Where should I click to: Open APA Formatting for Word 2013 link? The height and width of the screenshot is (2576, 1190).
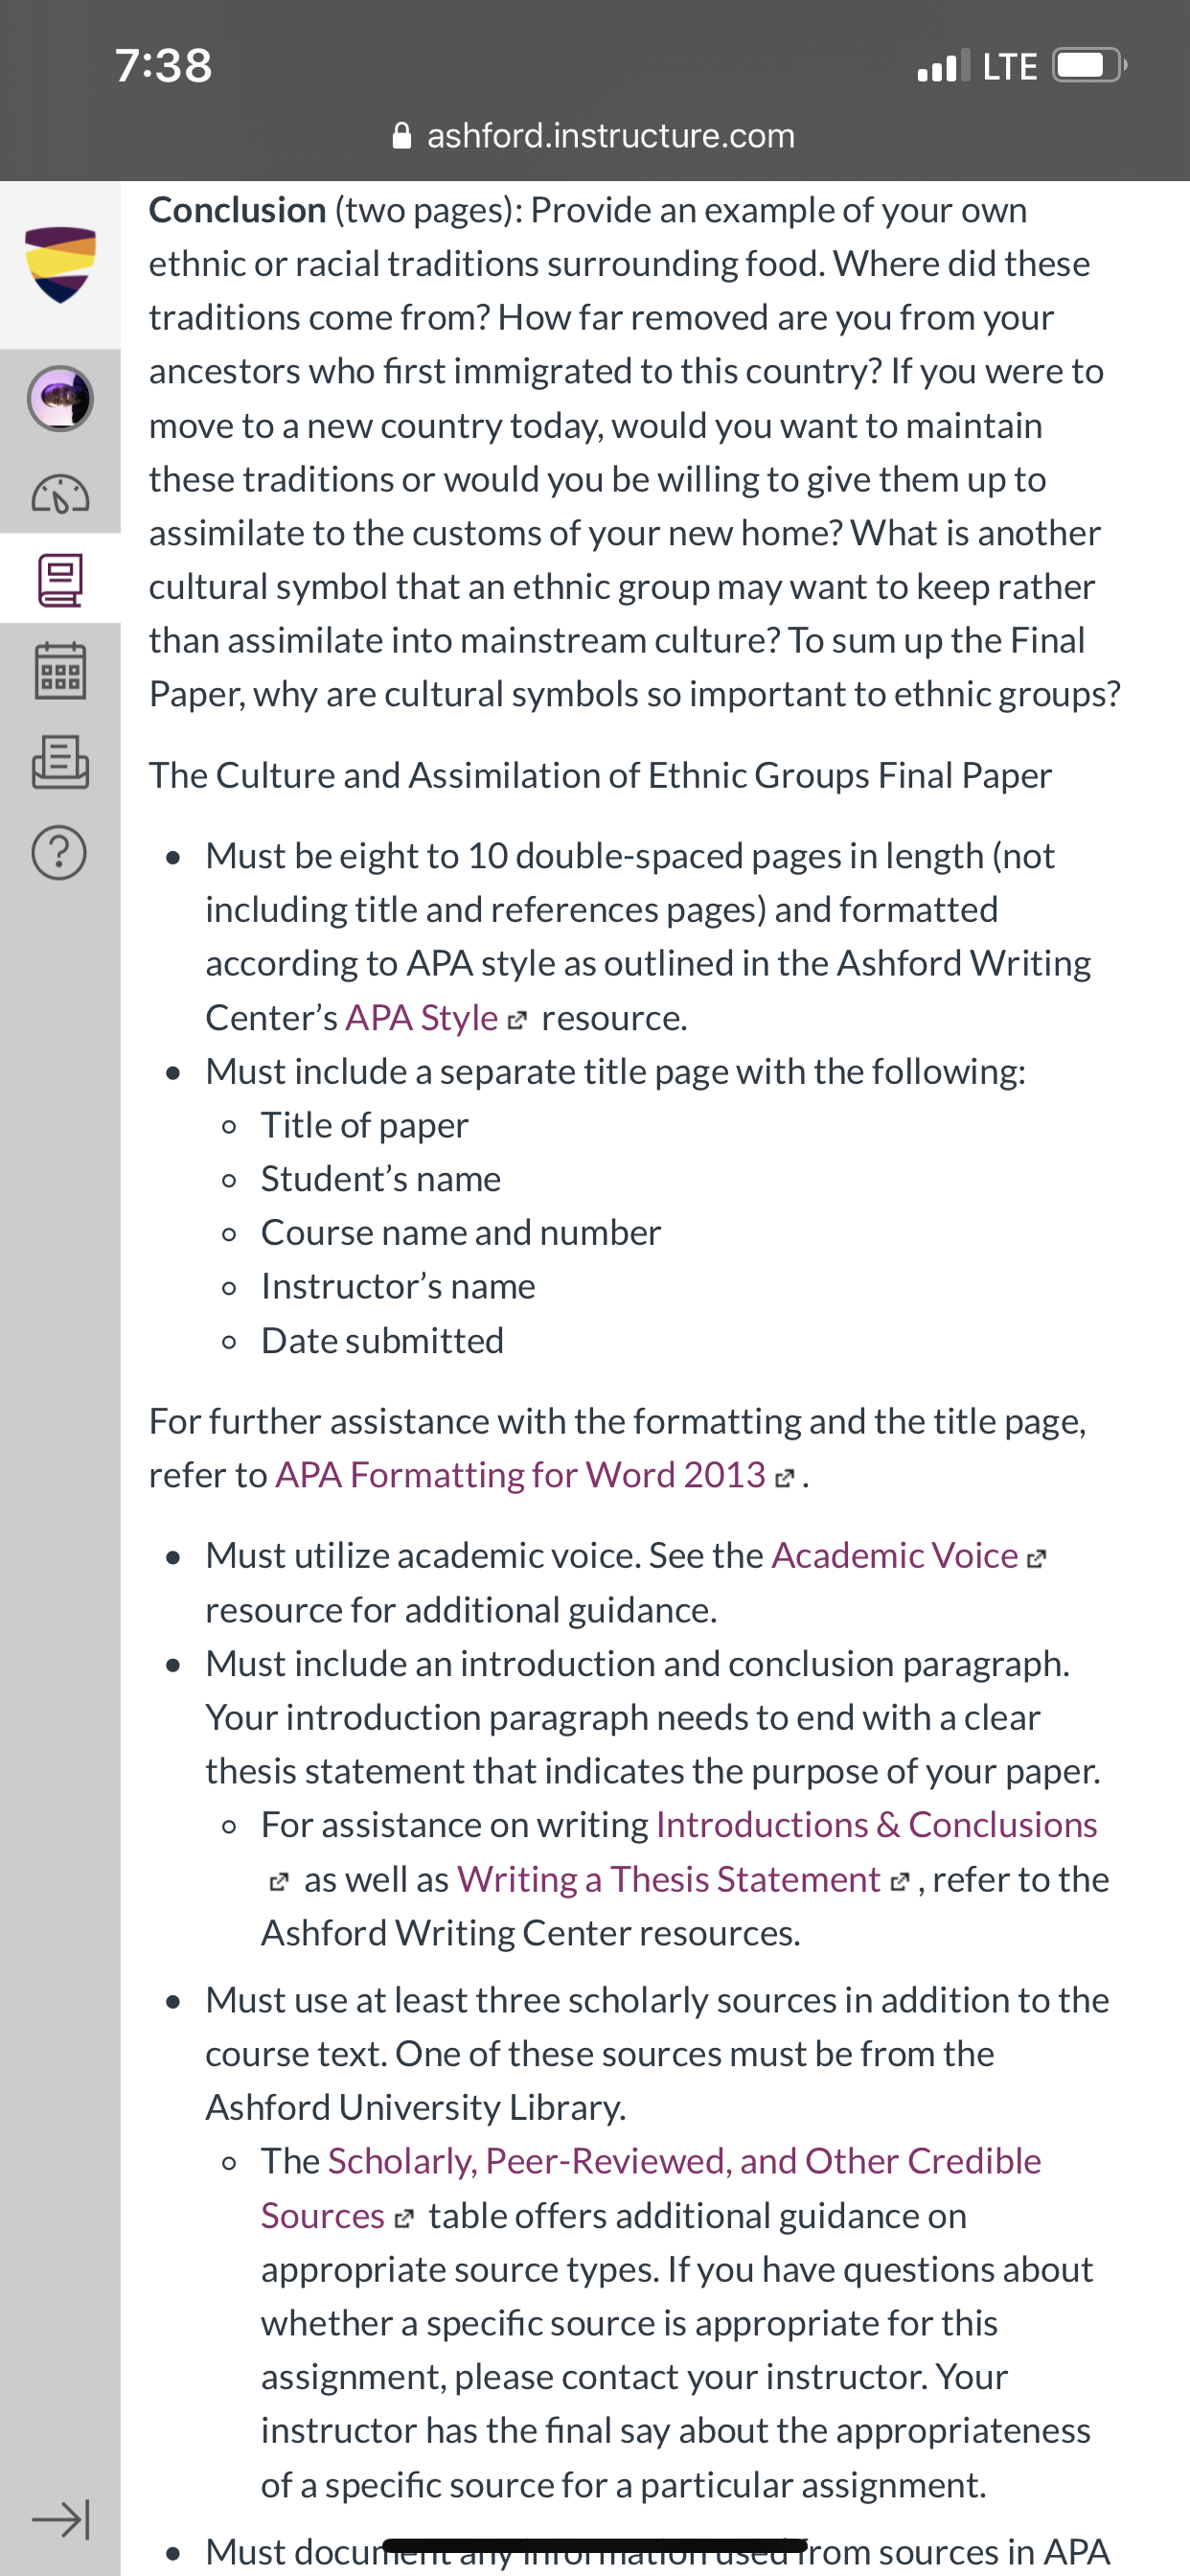(x=520, y=1475)
